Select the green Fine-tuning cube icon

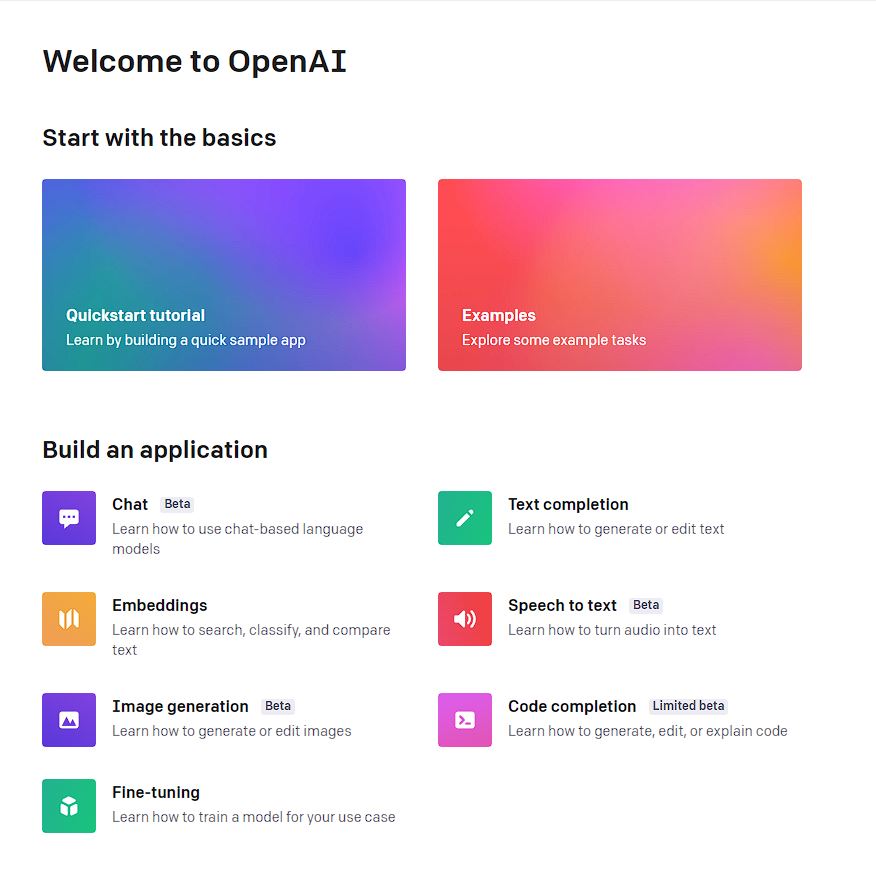pyautogui.click(x=69, y=806)
